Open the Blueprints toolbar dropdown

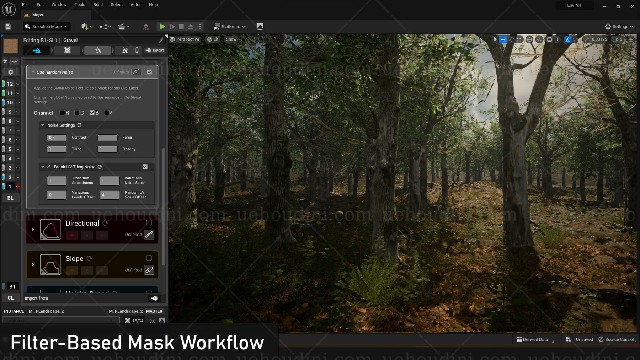(x=105, y=27)
